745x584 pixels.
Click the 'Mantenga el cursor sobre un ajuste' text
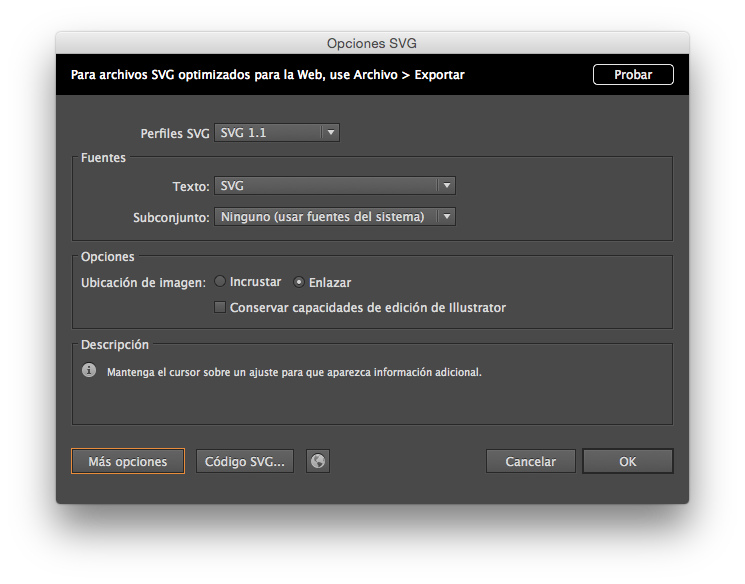[x=294, y=372]
